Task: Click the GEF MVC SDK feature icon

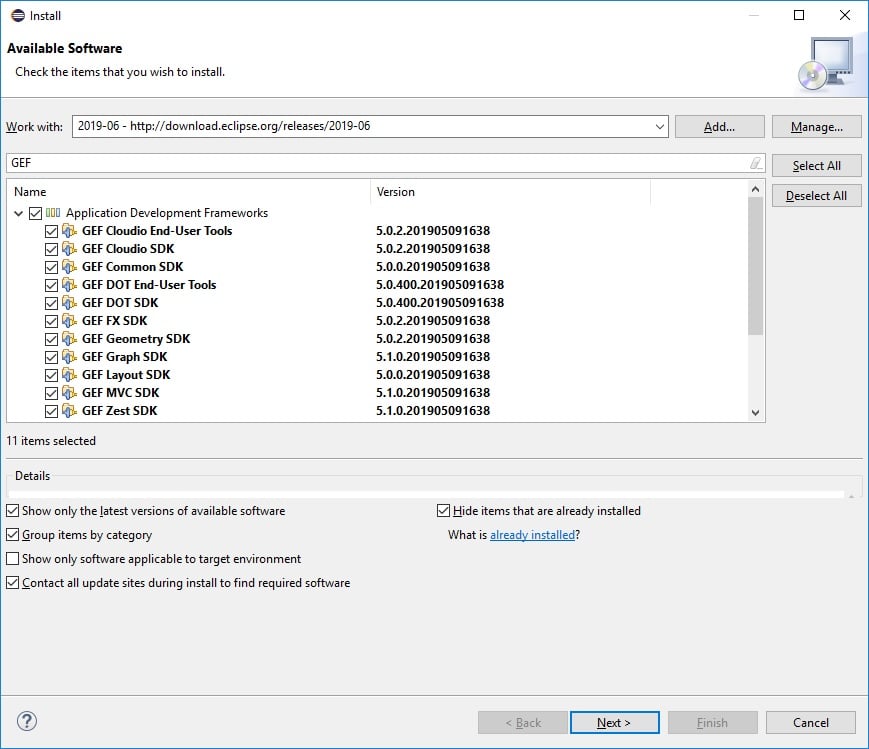Action: 69,393
